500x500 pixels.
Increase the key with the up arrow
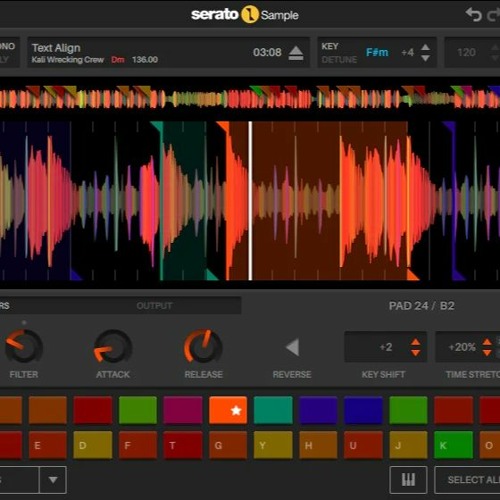click(x=425, y=47)
